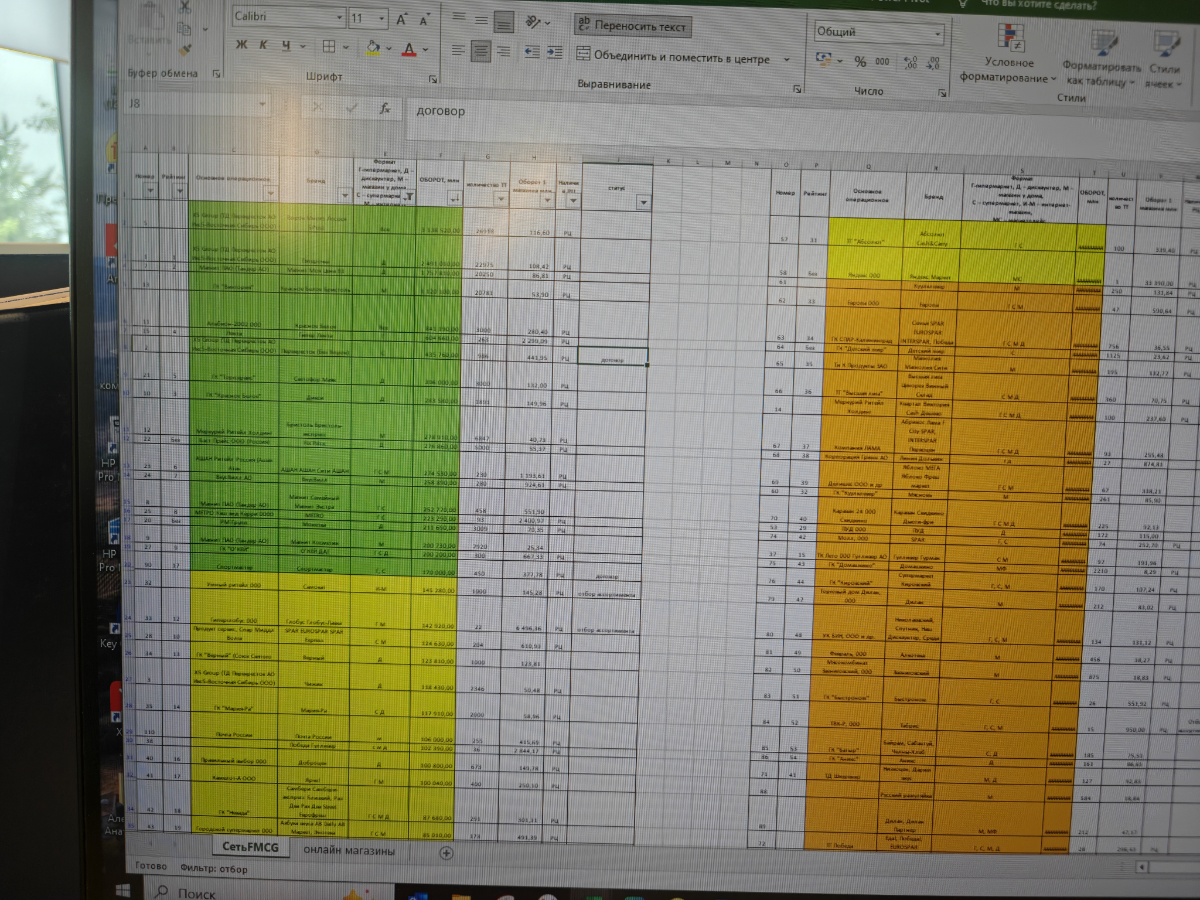Click insert function fx button
This screenshot has height=900, width=1200.
(x=383, y=108)
